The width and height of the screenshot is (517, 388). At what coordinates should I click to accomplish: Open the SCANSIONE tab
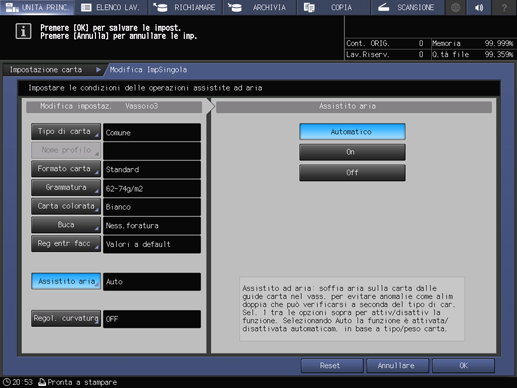point(408,7)
